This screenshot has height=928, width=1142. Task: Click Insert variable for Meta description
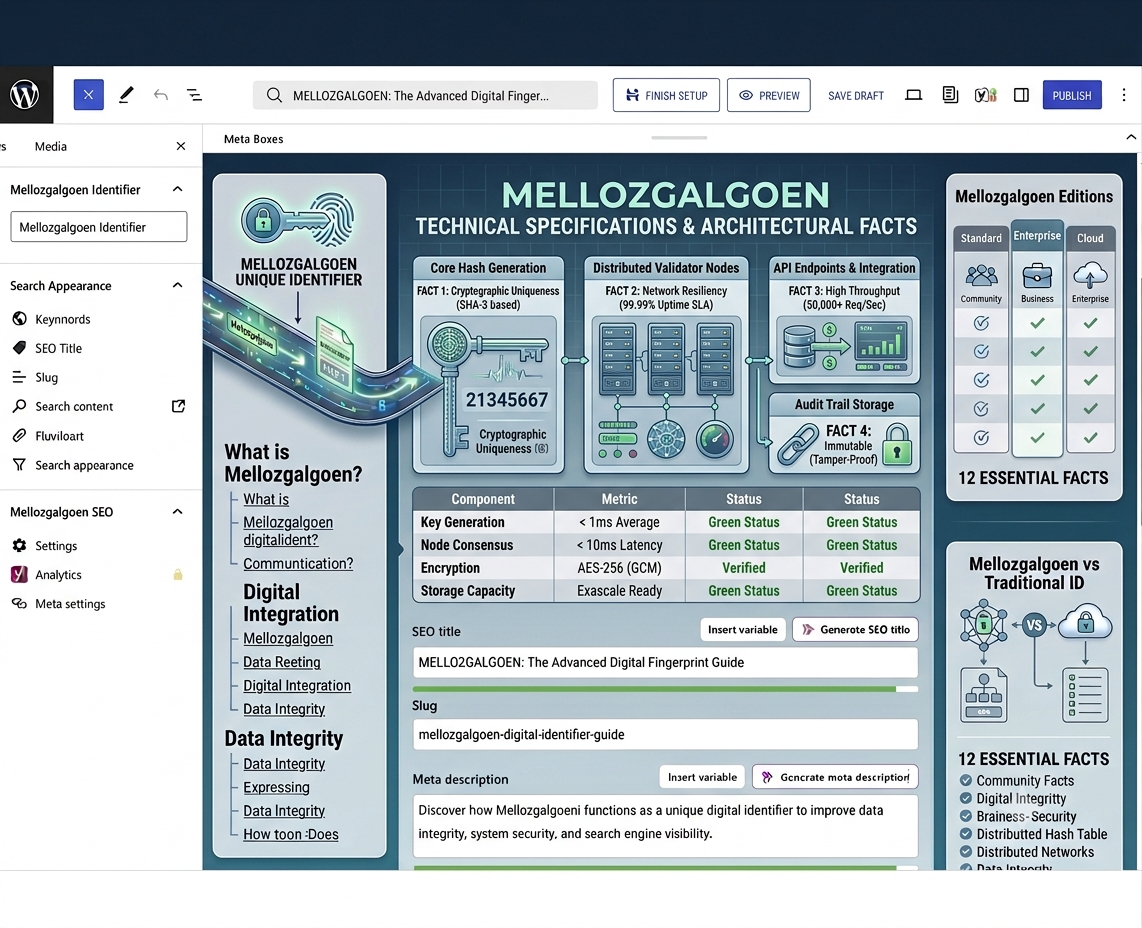click(702, 777)
